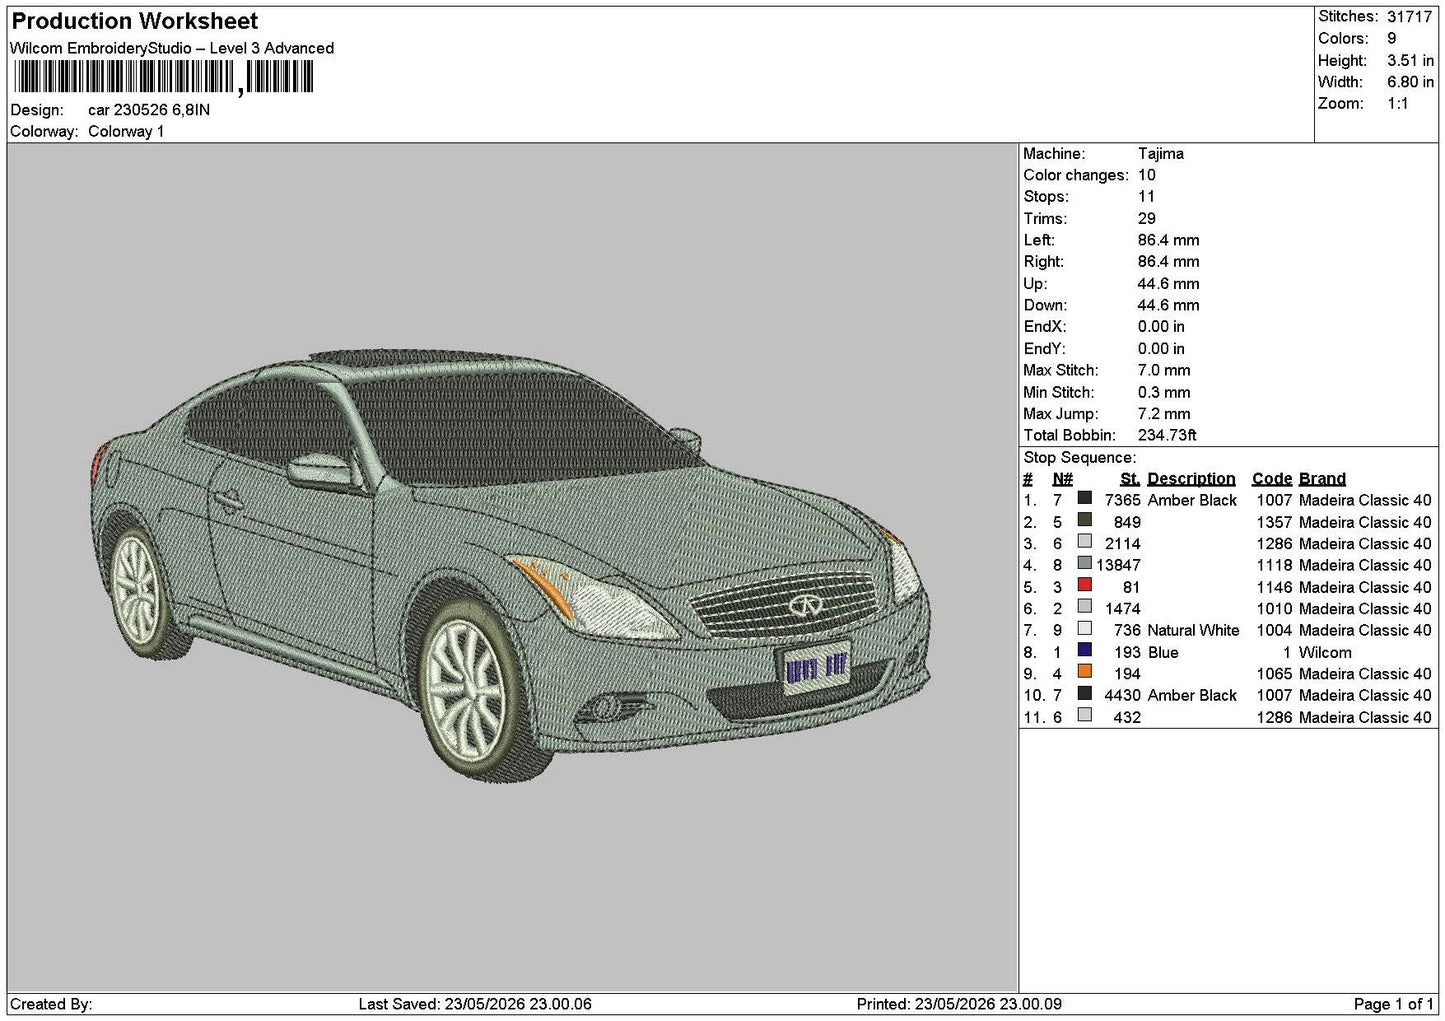Image resolution: width=1445 pixels, height=1021 pixels.
Task: Select stitch count '13847' in stop row 4
Action: click(1118, 566)
